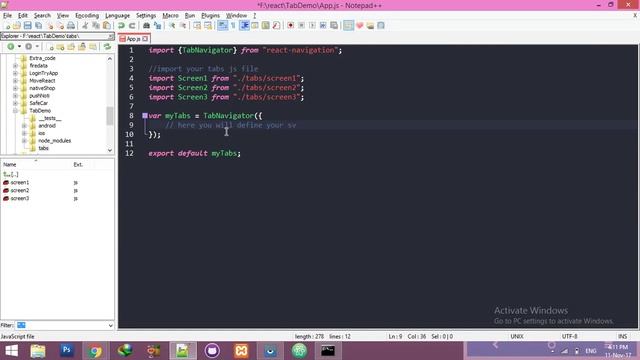The image size is (640, 360).
Task: Select the tabs folder in tree
Action: [x=43, y=148]
